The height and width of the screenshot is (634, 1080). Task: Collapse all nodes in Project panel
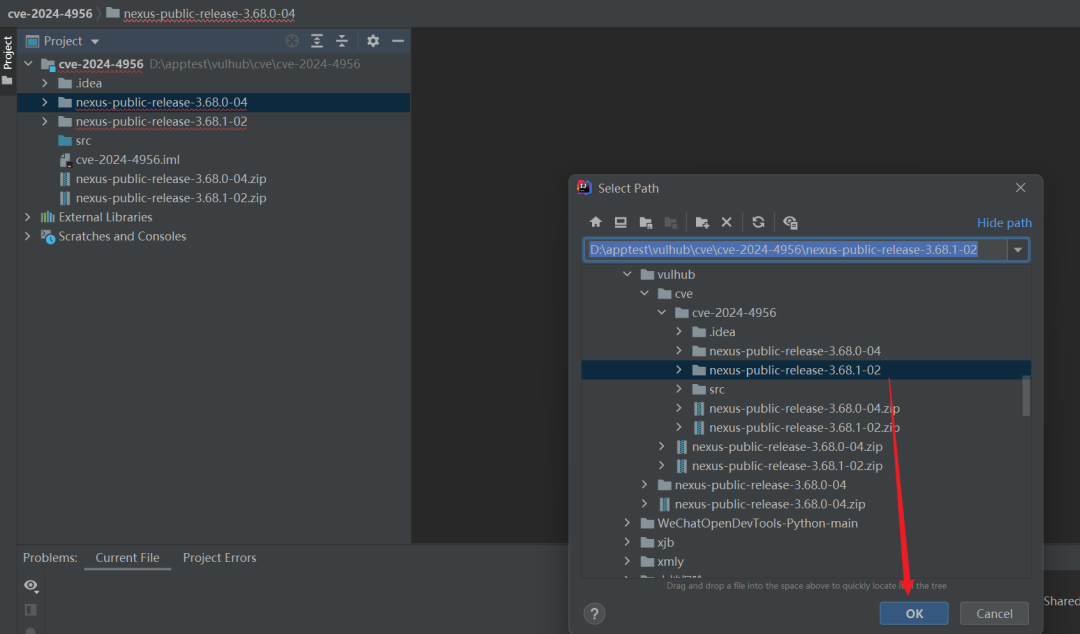point(342,41)
